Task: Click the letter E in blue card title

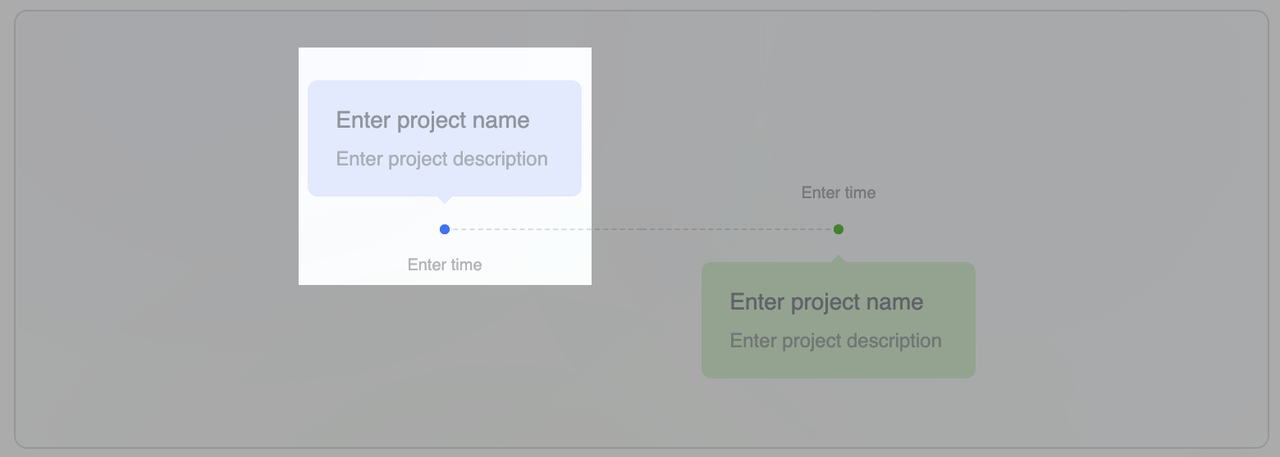Action: pyautogui.click(x=343, y=120)
